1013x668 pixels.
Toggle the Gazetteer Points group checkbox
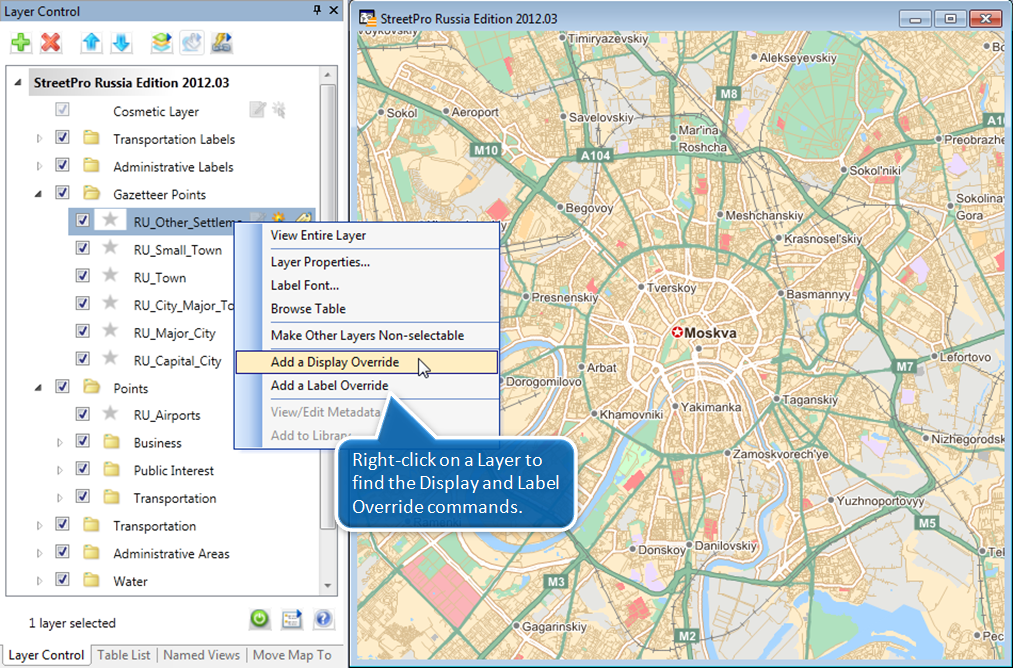[62, 193]
